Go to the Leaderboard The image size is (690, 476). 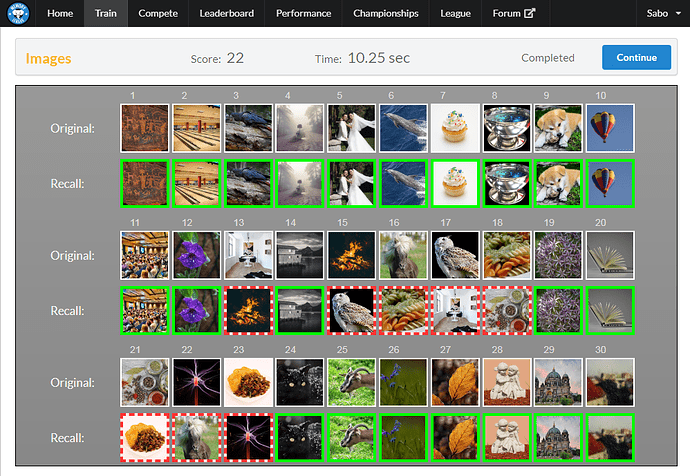pos(227,13)
